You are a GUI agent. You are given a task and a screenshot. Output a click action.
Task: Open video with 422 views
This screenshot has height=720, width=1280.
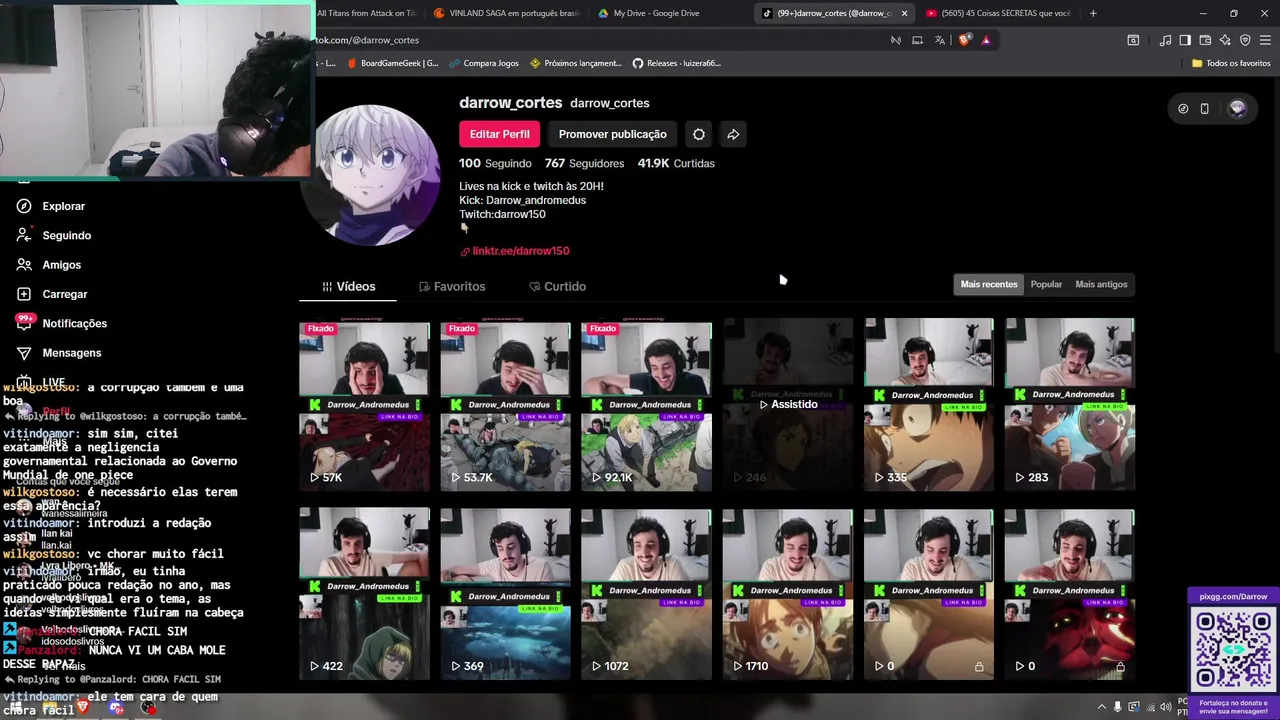364,594
